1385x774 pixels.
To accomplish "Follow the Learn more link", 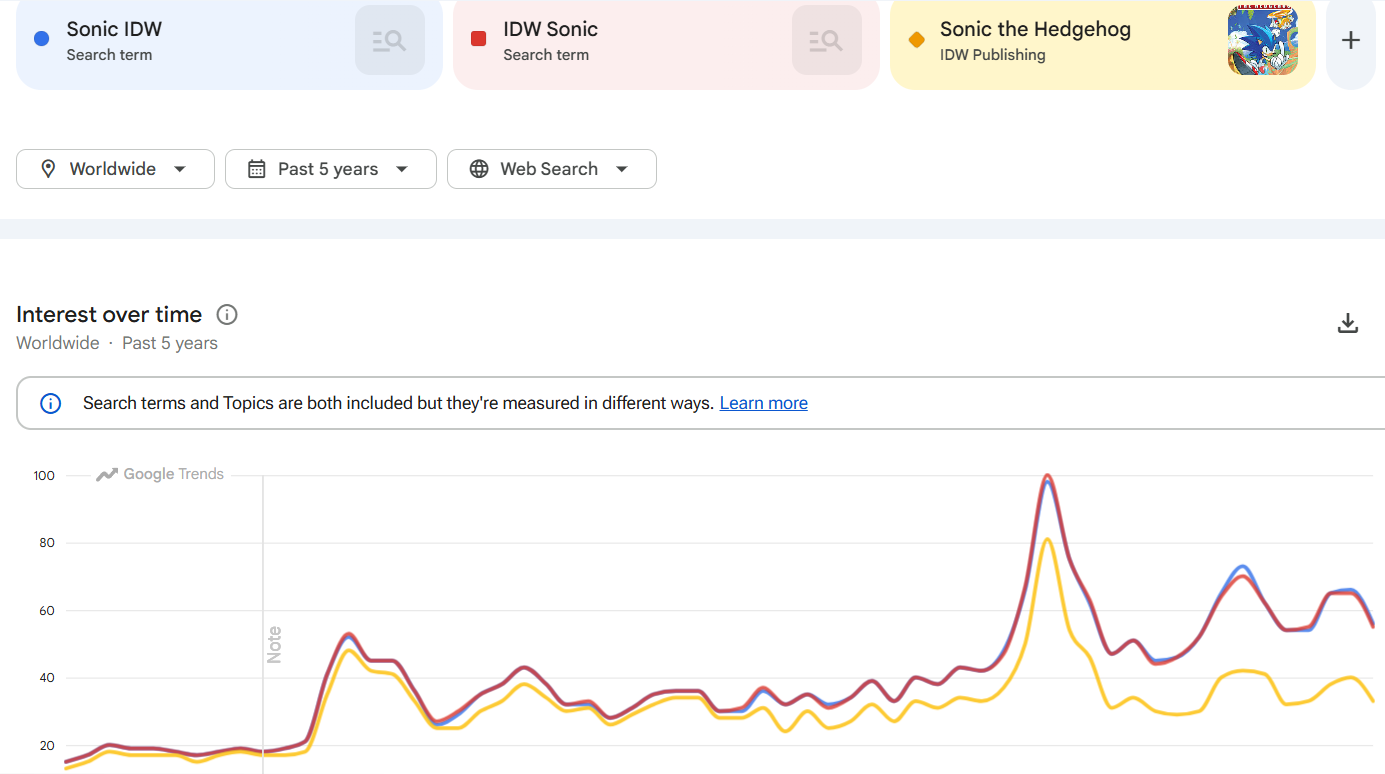I will click(764, 403).
